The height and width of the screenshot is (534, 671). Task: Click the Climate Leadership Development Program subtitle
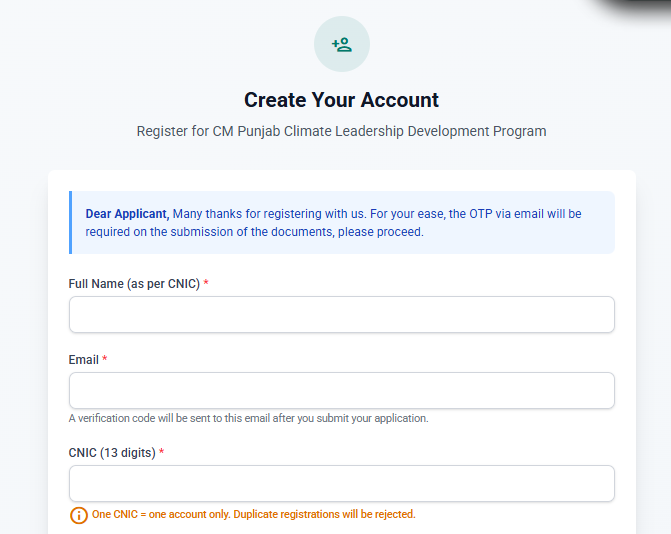click(x=341, y=131)
